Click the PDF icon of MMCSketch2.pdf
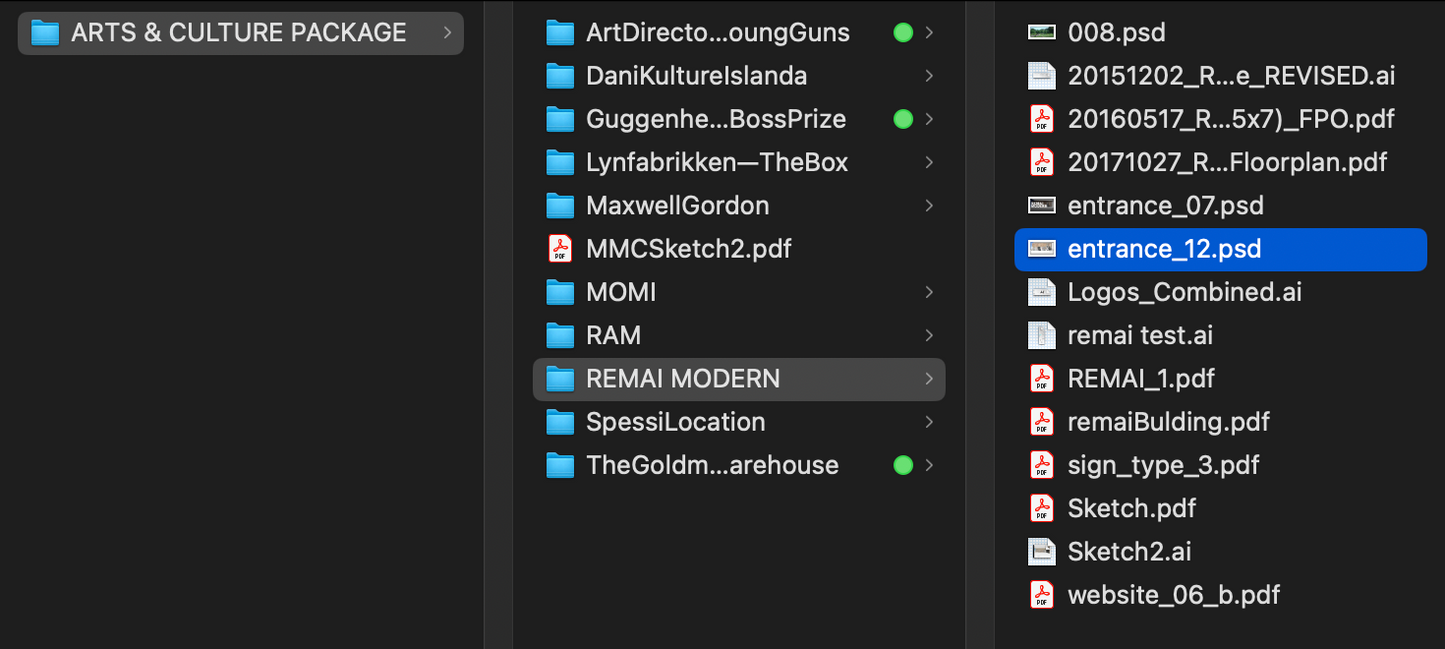 pyautogui.click(x=560, y=248)
